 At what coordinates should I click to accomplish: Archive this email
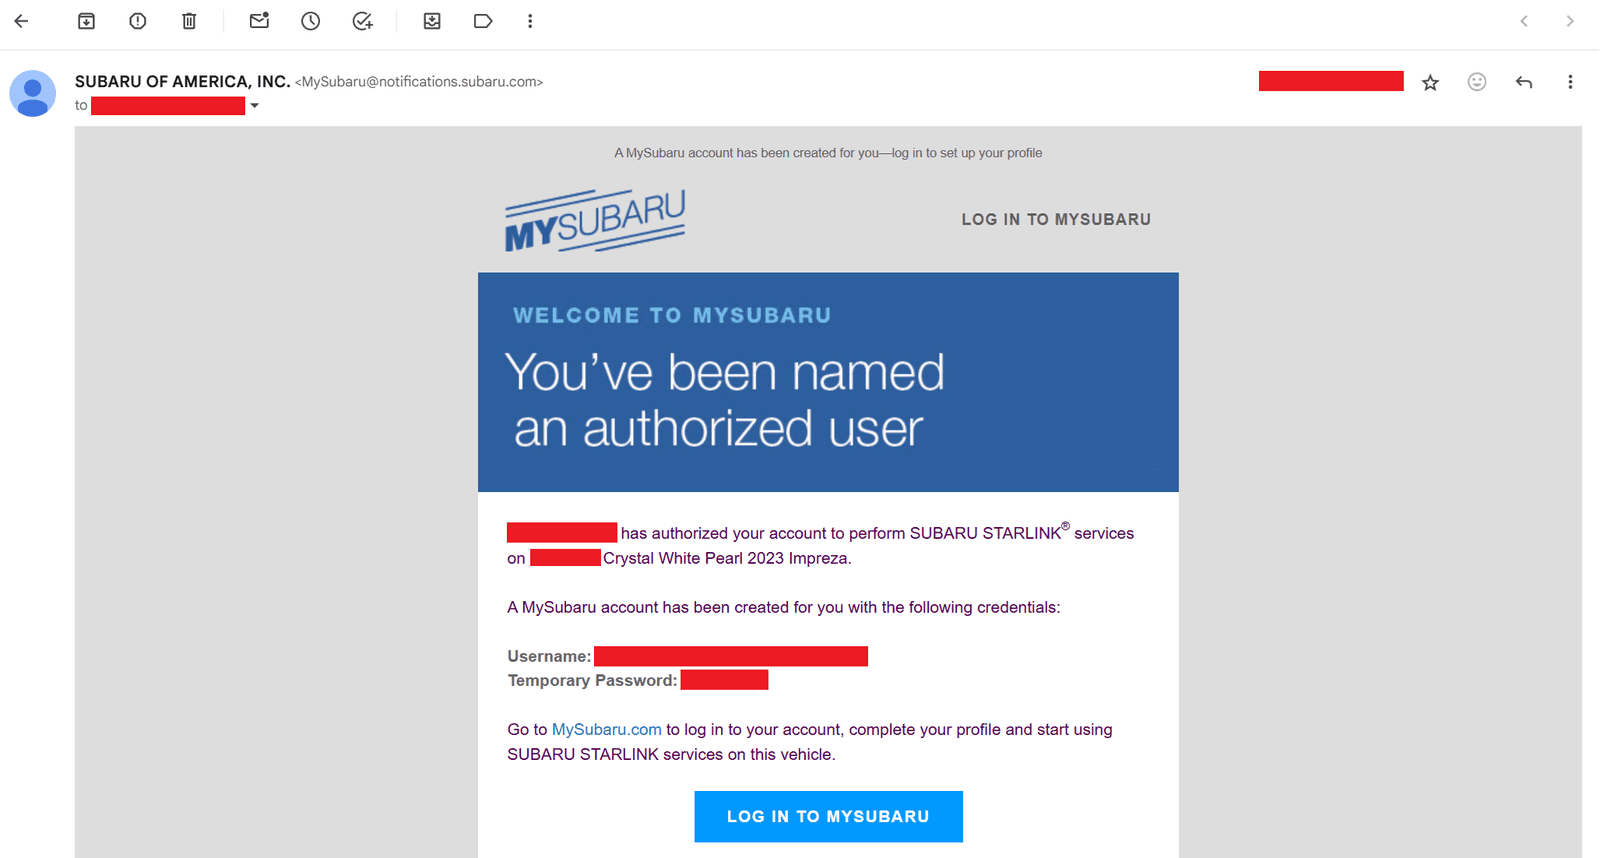(86, 21)
